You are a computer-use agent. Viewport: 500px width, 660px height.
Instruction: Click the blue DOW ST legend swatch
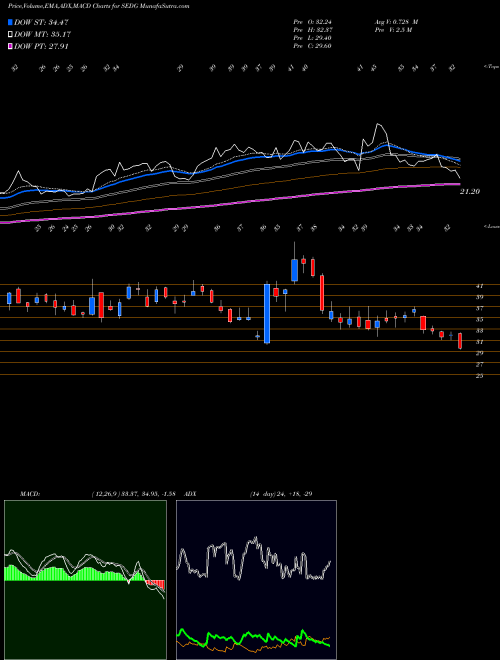tap(11, 22)
